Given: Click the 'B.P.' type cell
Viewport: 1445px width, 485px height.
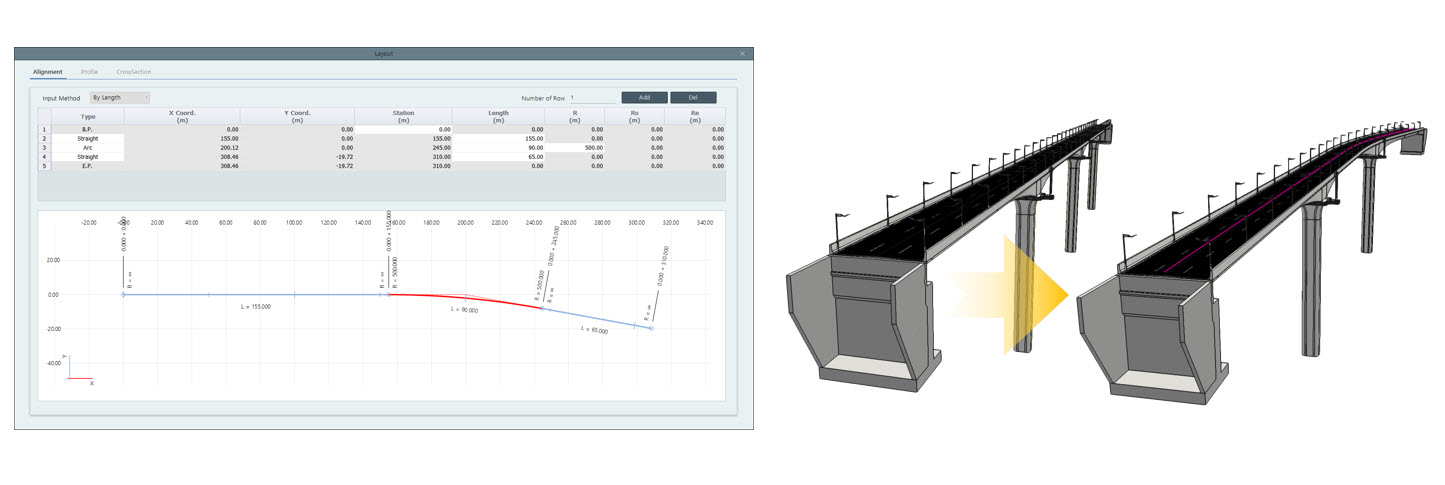Looking at the screenshot, I should click(87, 129).
